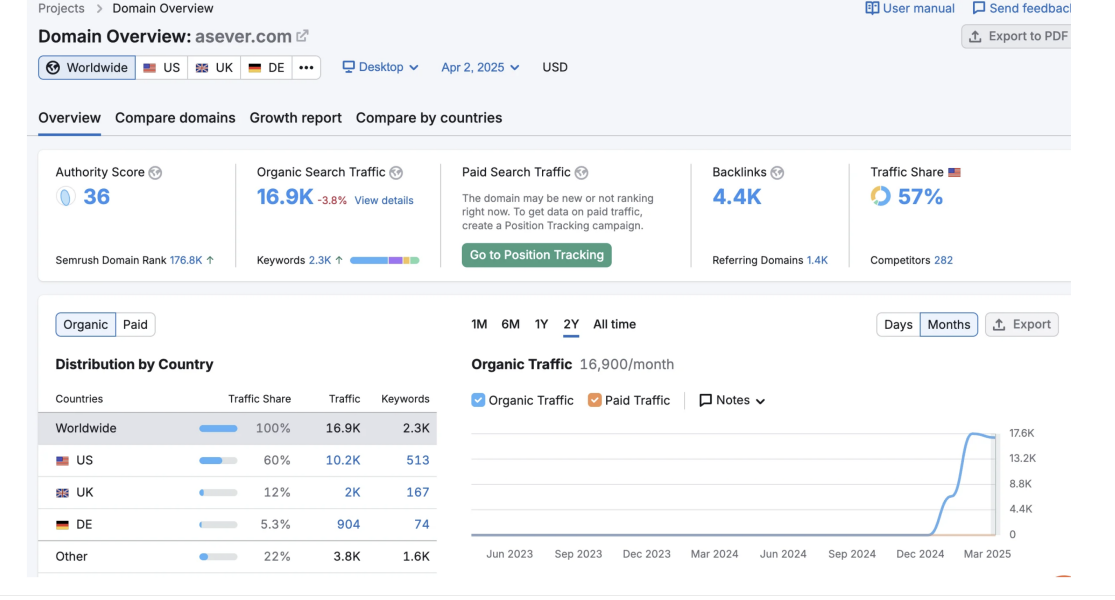
Task: Click the US flag beside Traffic Share
Action: click(x=954, y=172)
